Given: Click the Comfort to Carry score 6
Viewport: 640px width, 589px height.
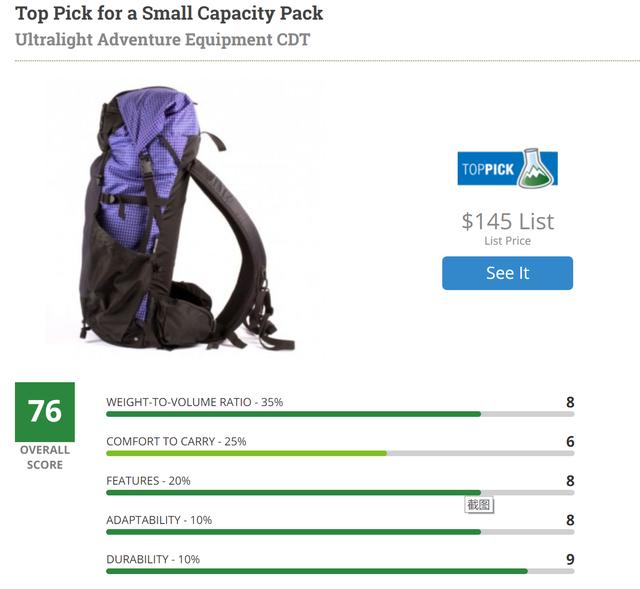Looking at the screenshot, I should click(x=570, y=441).
